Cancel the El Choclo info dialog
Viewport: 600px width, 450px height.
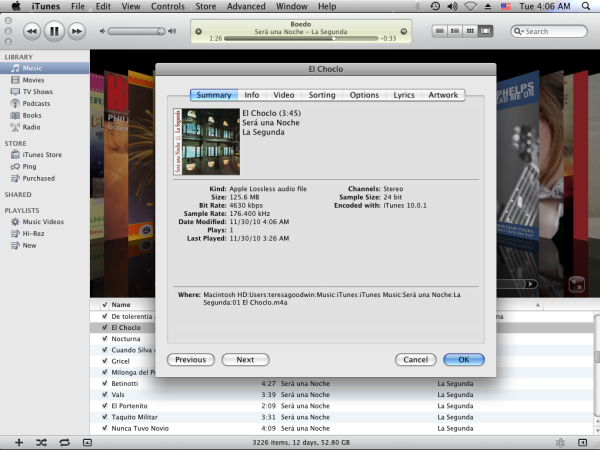[x=416, y=360]
